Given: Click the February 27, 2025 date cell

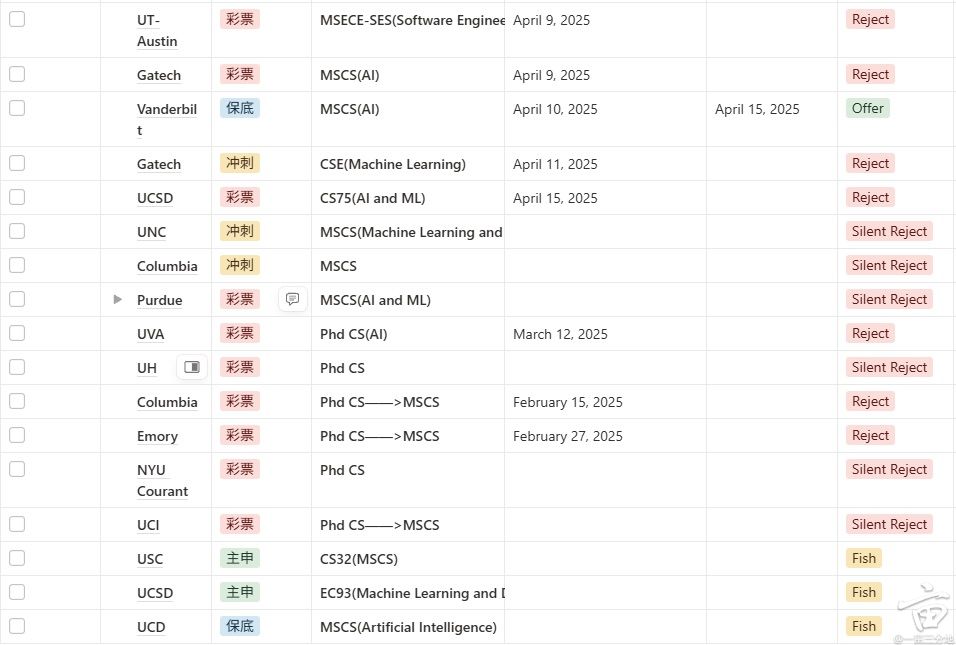Looking at the screenshot, I should [x=568, y=437].
